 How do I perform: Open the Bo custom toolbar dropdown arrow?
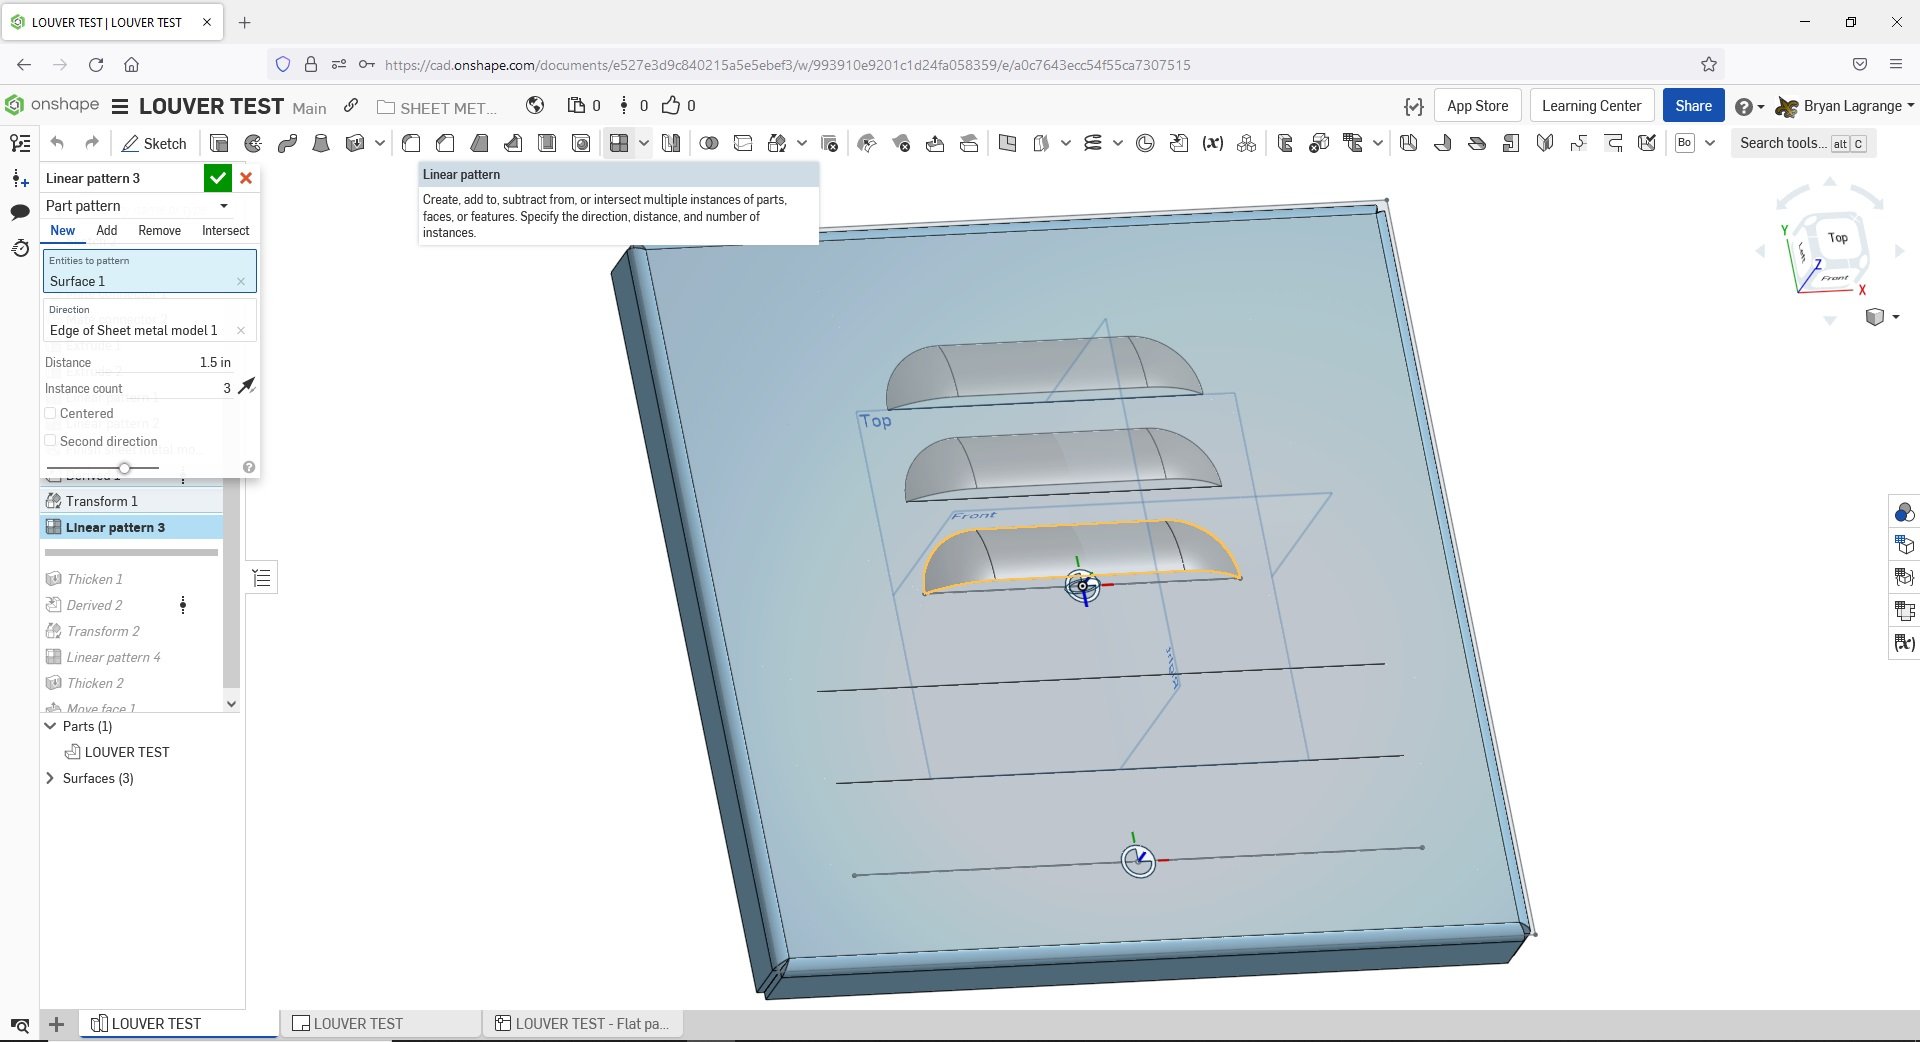pyautogui.click(x=1710, y=143)
